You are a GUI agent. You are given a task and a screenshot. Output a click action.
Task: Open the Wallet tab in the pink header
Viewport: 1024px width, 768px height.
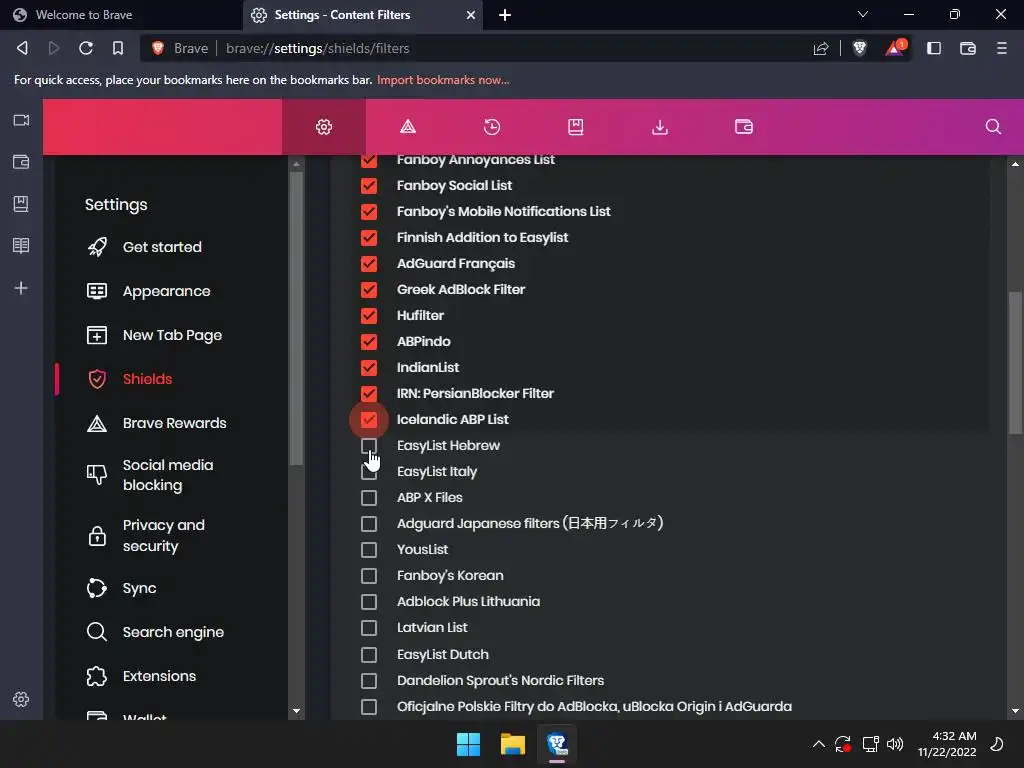coord(744,127)
